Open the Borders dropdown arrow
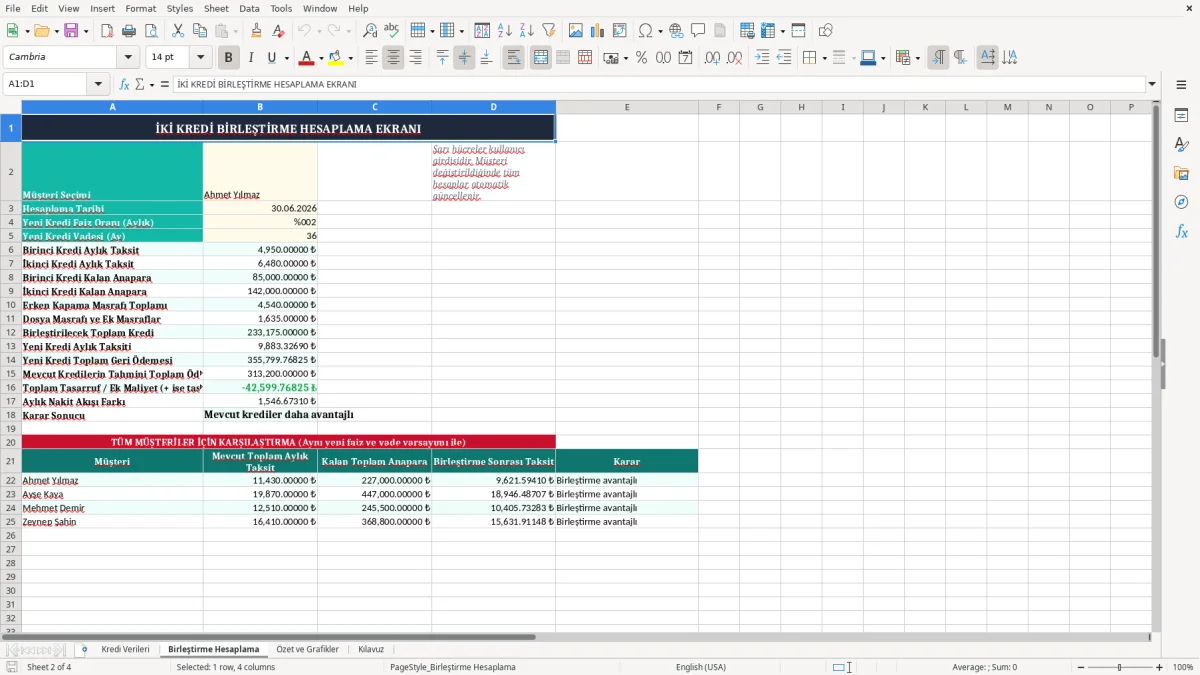Viewport: 1200px width, 675px height. click(x=824, y=58)
